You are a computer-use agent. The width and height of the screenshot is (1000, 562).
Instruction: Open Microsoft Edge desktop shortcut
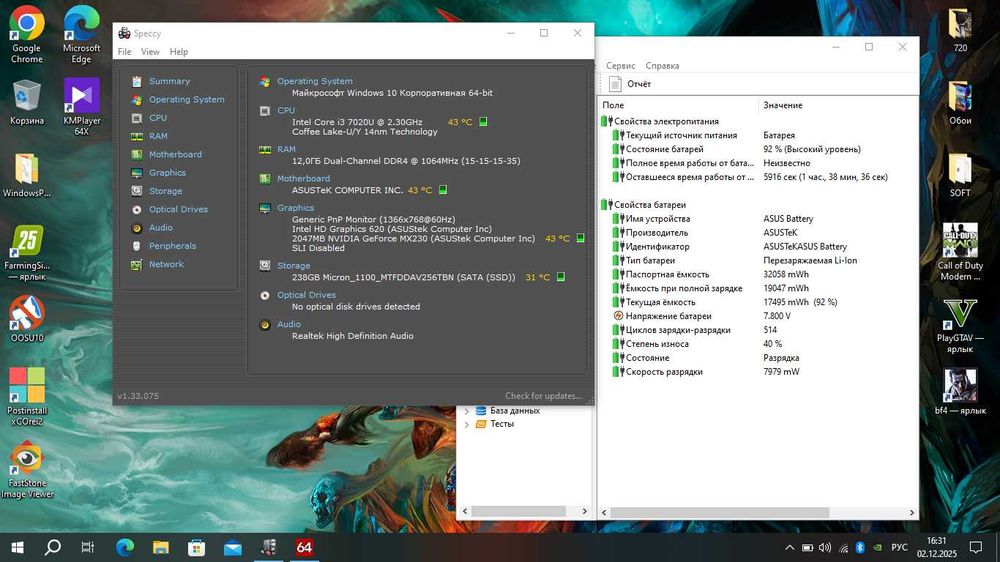click(x=81, y=34)
